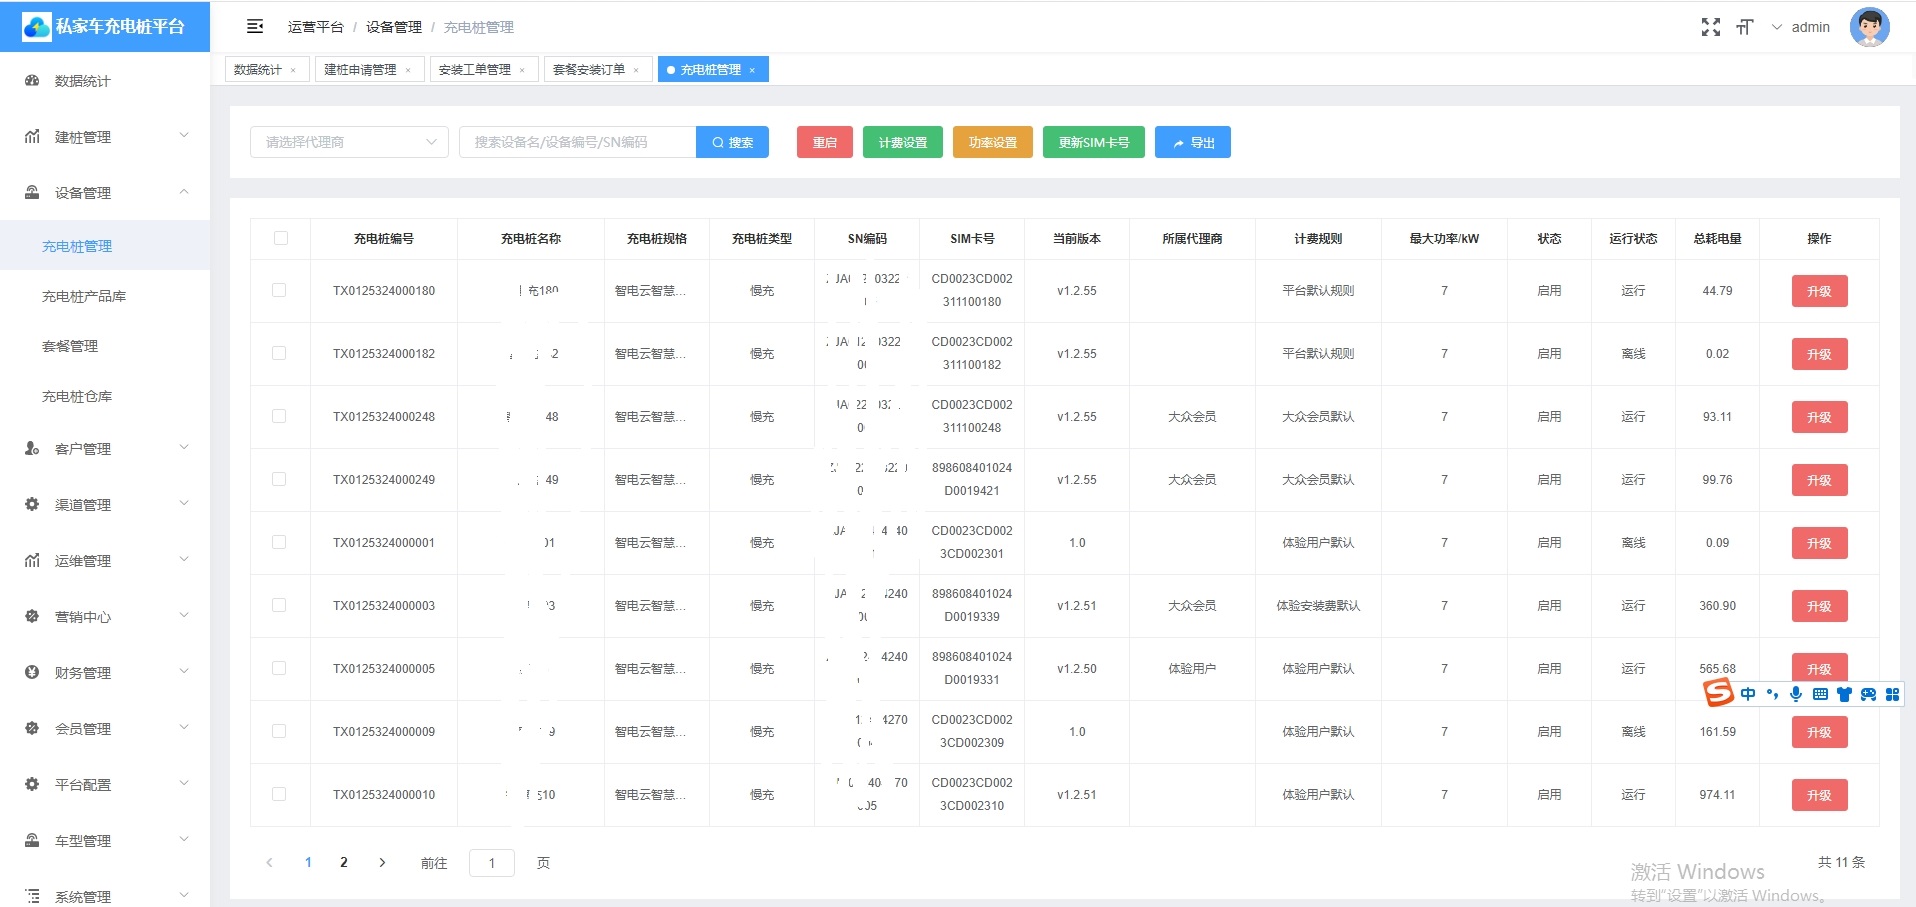Check the row TX0125324000182 checkbox
This screenshot has width=1916, height=907.
[279, 353]
